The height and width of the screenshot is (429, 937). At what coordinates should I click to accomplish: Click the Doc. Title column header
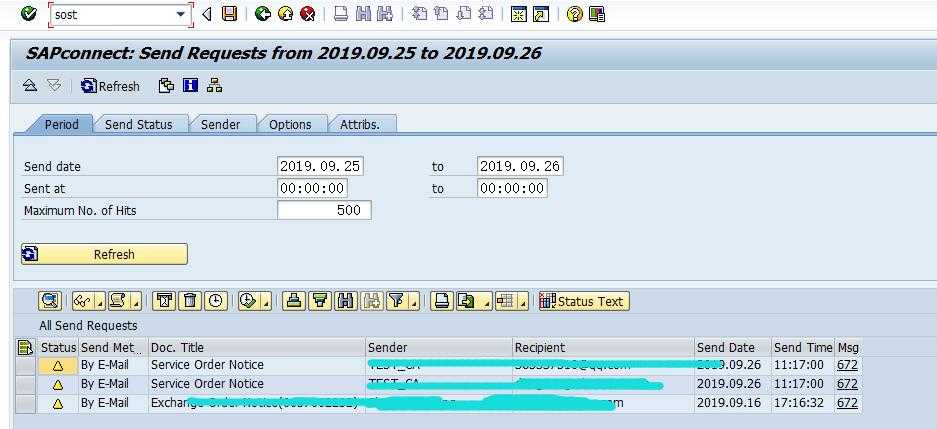pos(257,347)
